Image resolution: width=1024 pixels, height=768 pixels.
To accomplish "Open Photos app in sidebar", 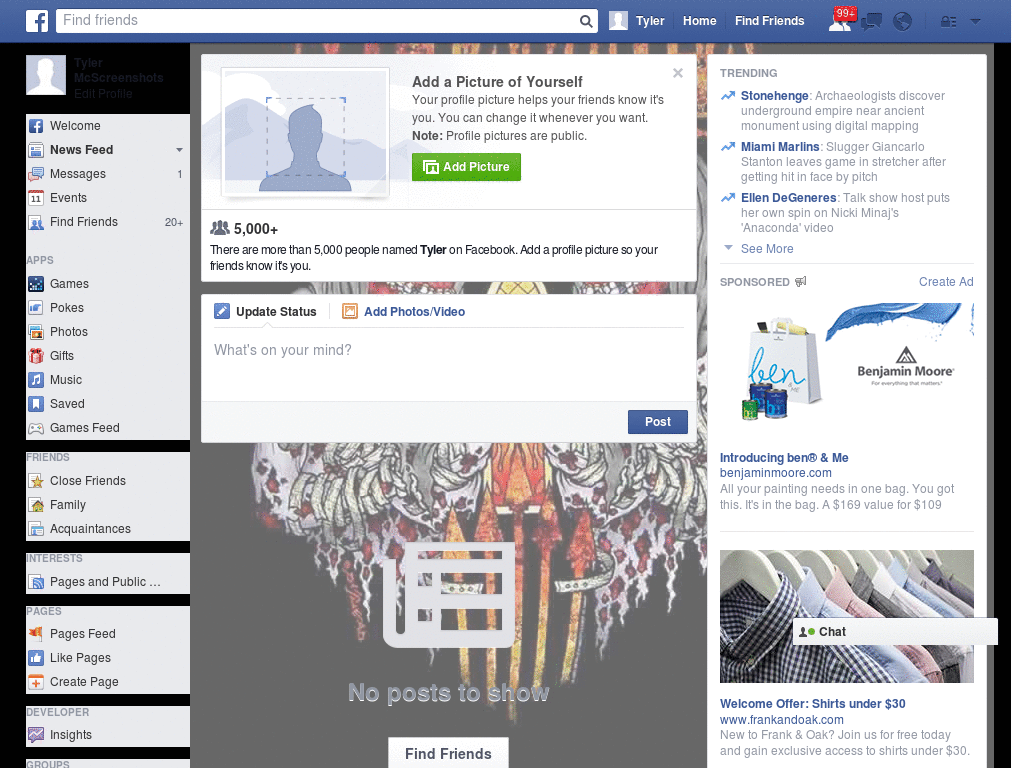I will 108,332.
